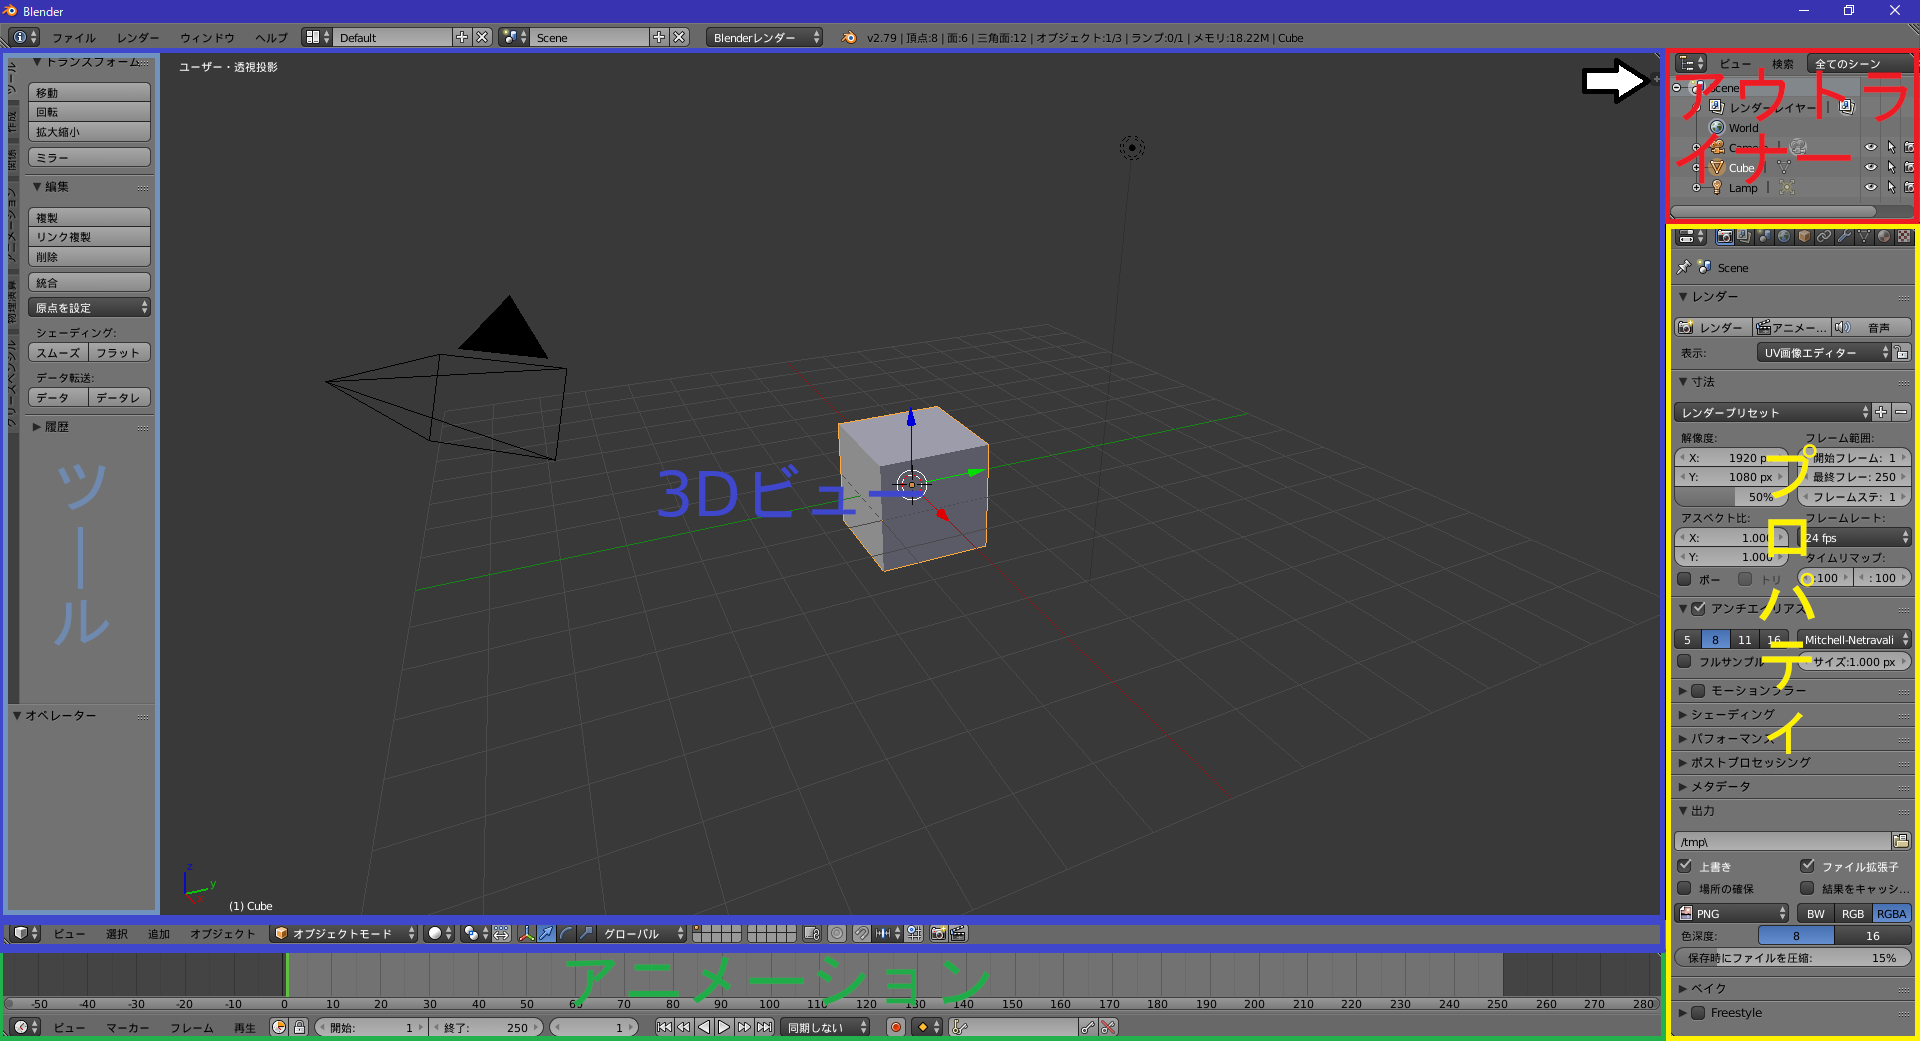Click the 複製 duplicate button
Viewport: 1920px width, 1041px height.
click(x=89, y=217)
